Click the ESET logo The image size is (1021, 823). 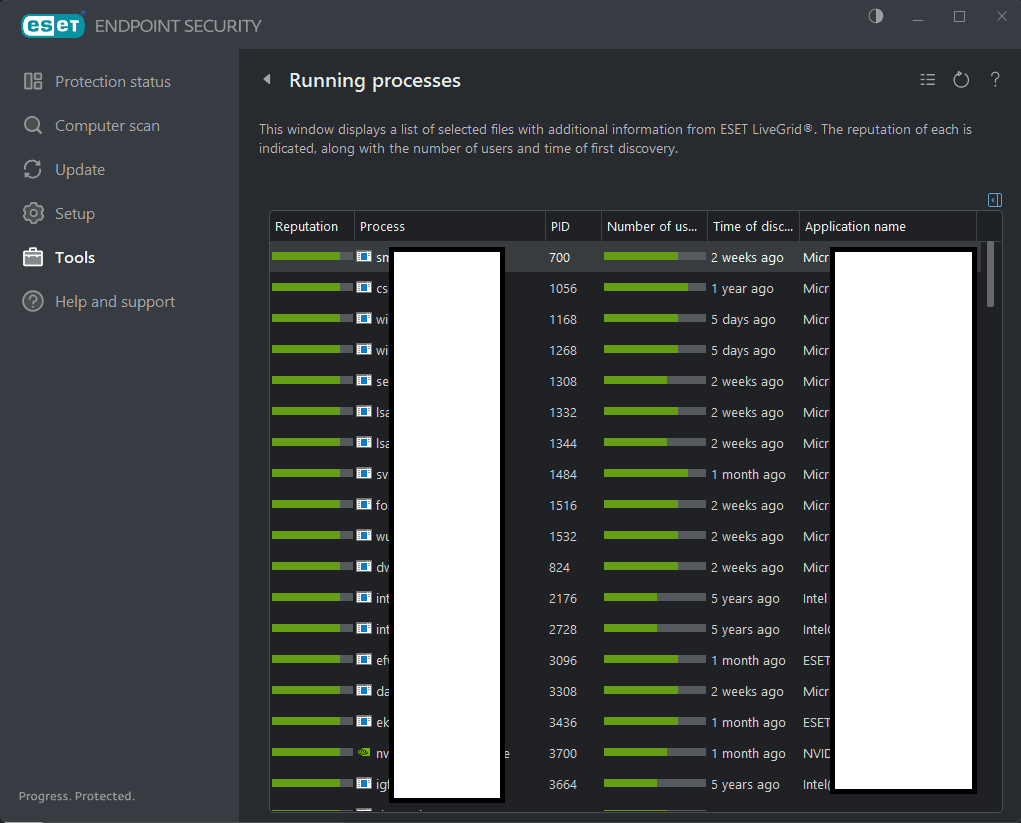pos(53,25)
